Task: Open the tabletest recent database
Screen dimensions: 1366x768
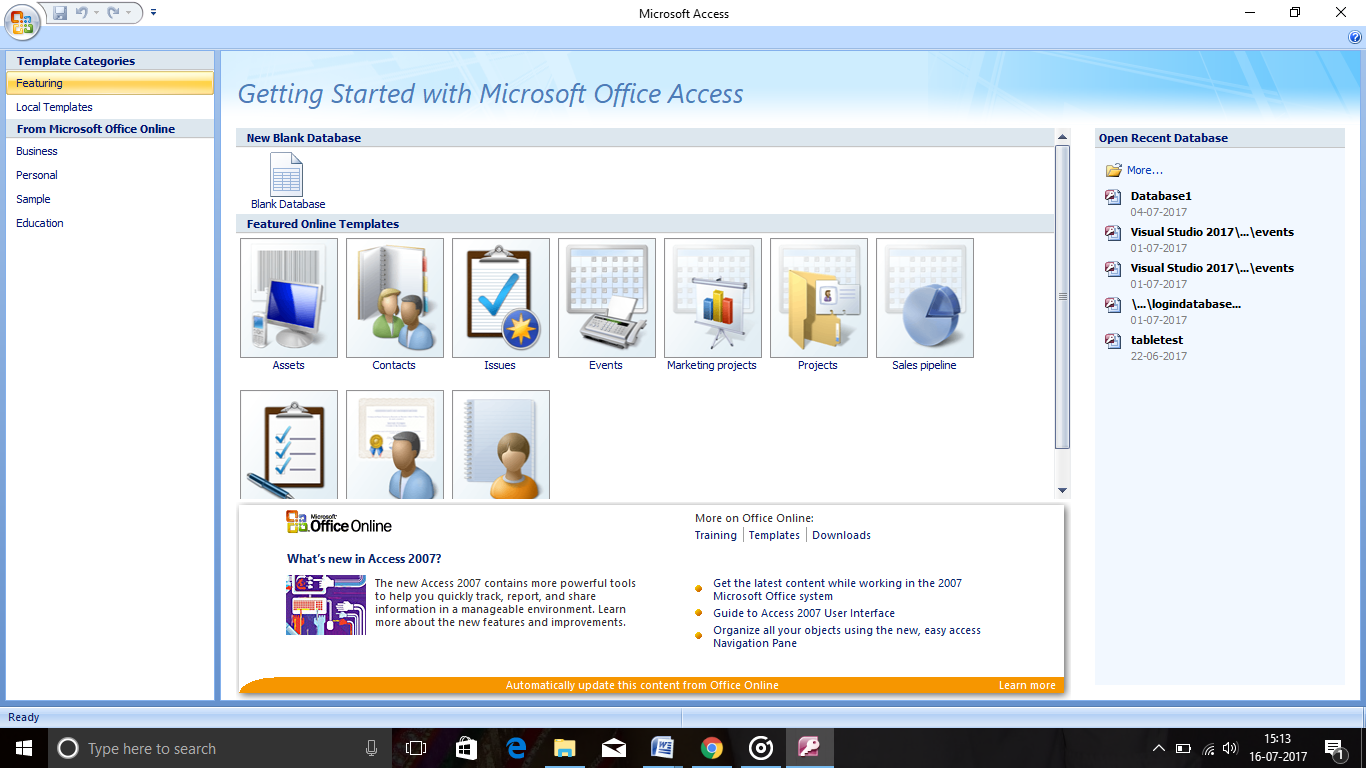Action: (1157, 340)
